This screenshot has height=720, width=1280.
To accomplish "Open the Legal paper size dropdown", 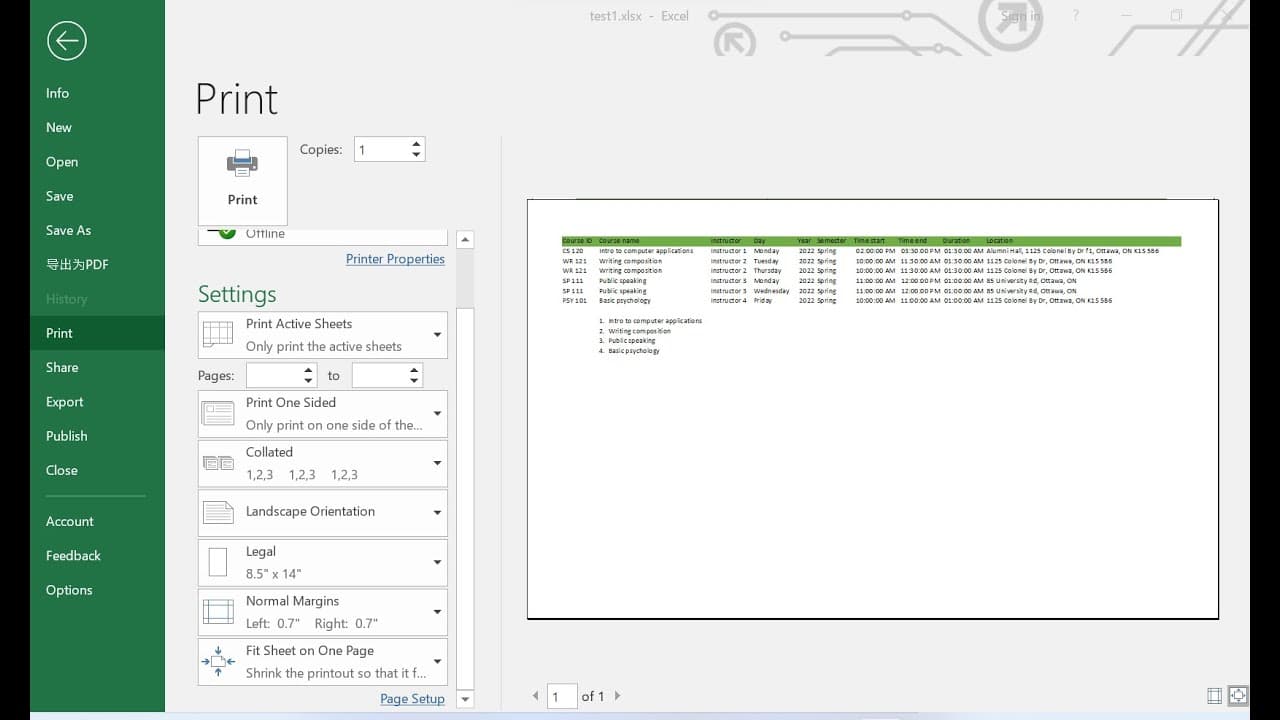I will click(x=323, y=562).
